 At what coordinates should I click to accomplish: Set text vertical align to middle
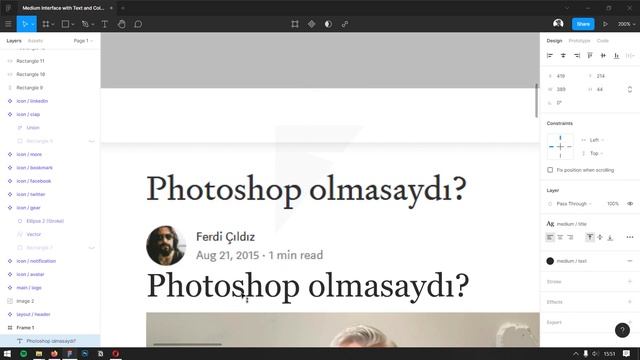click(600, 237)
